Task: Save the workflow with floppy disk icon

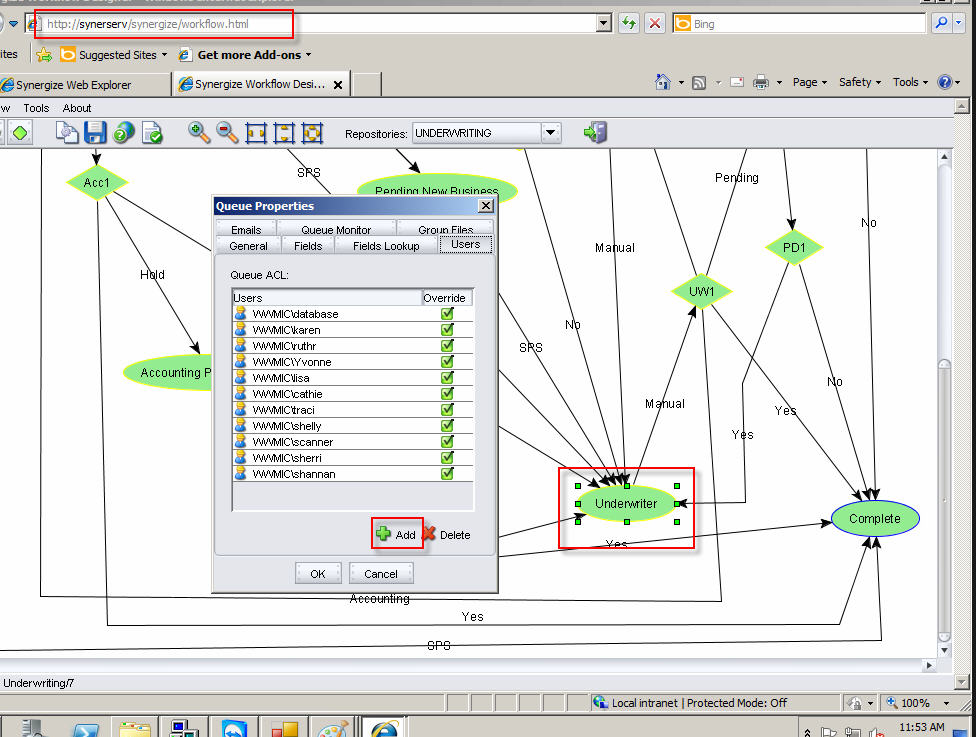Action: (x=95, y=133)
